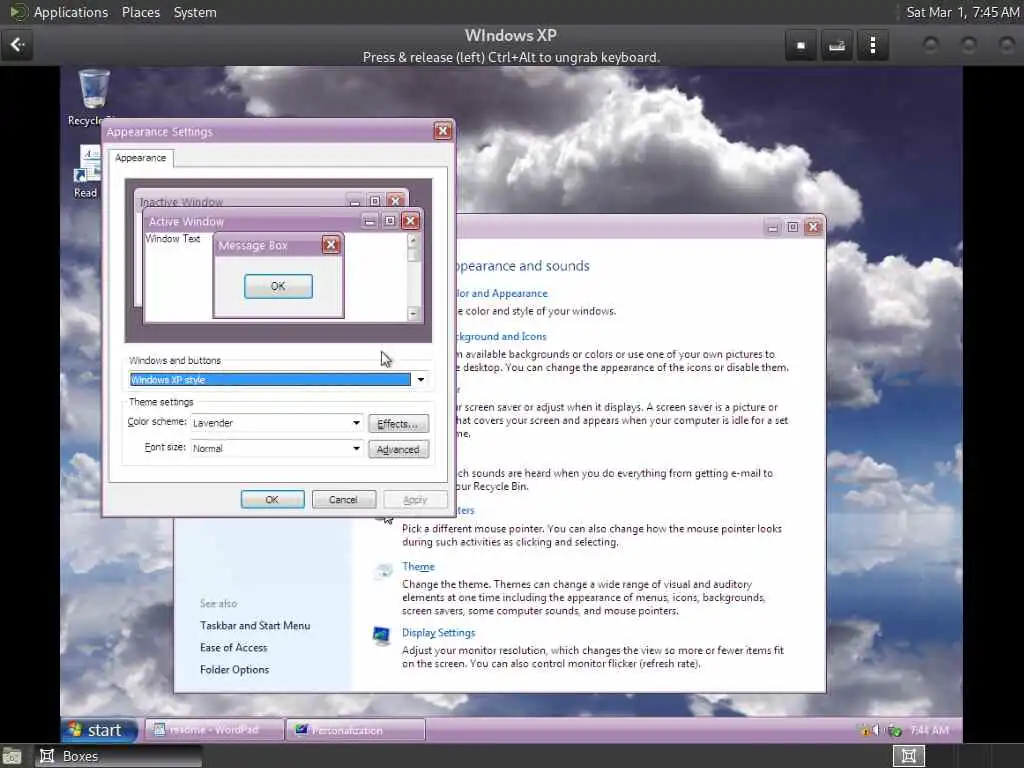Click the network tray icon

point(894,730)
